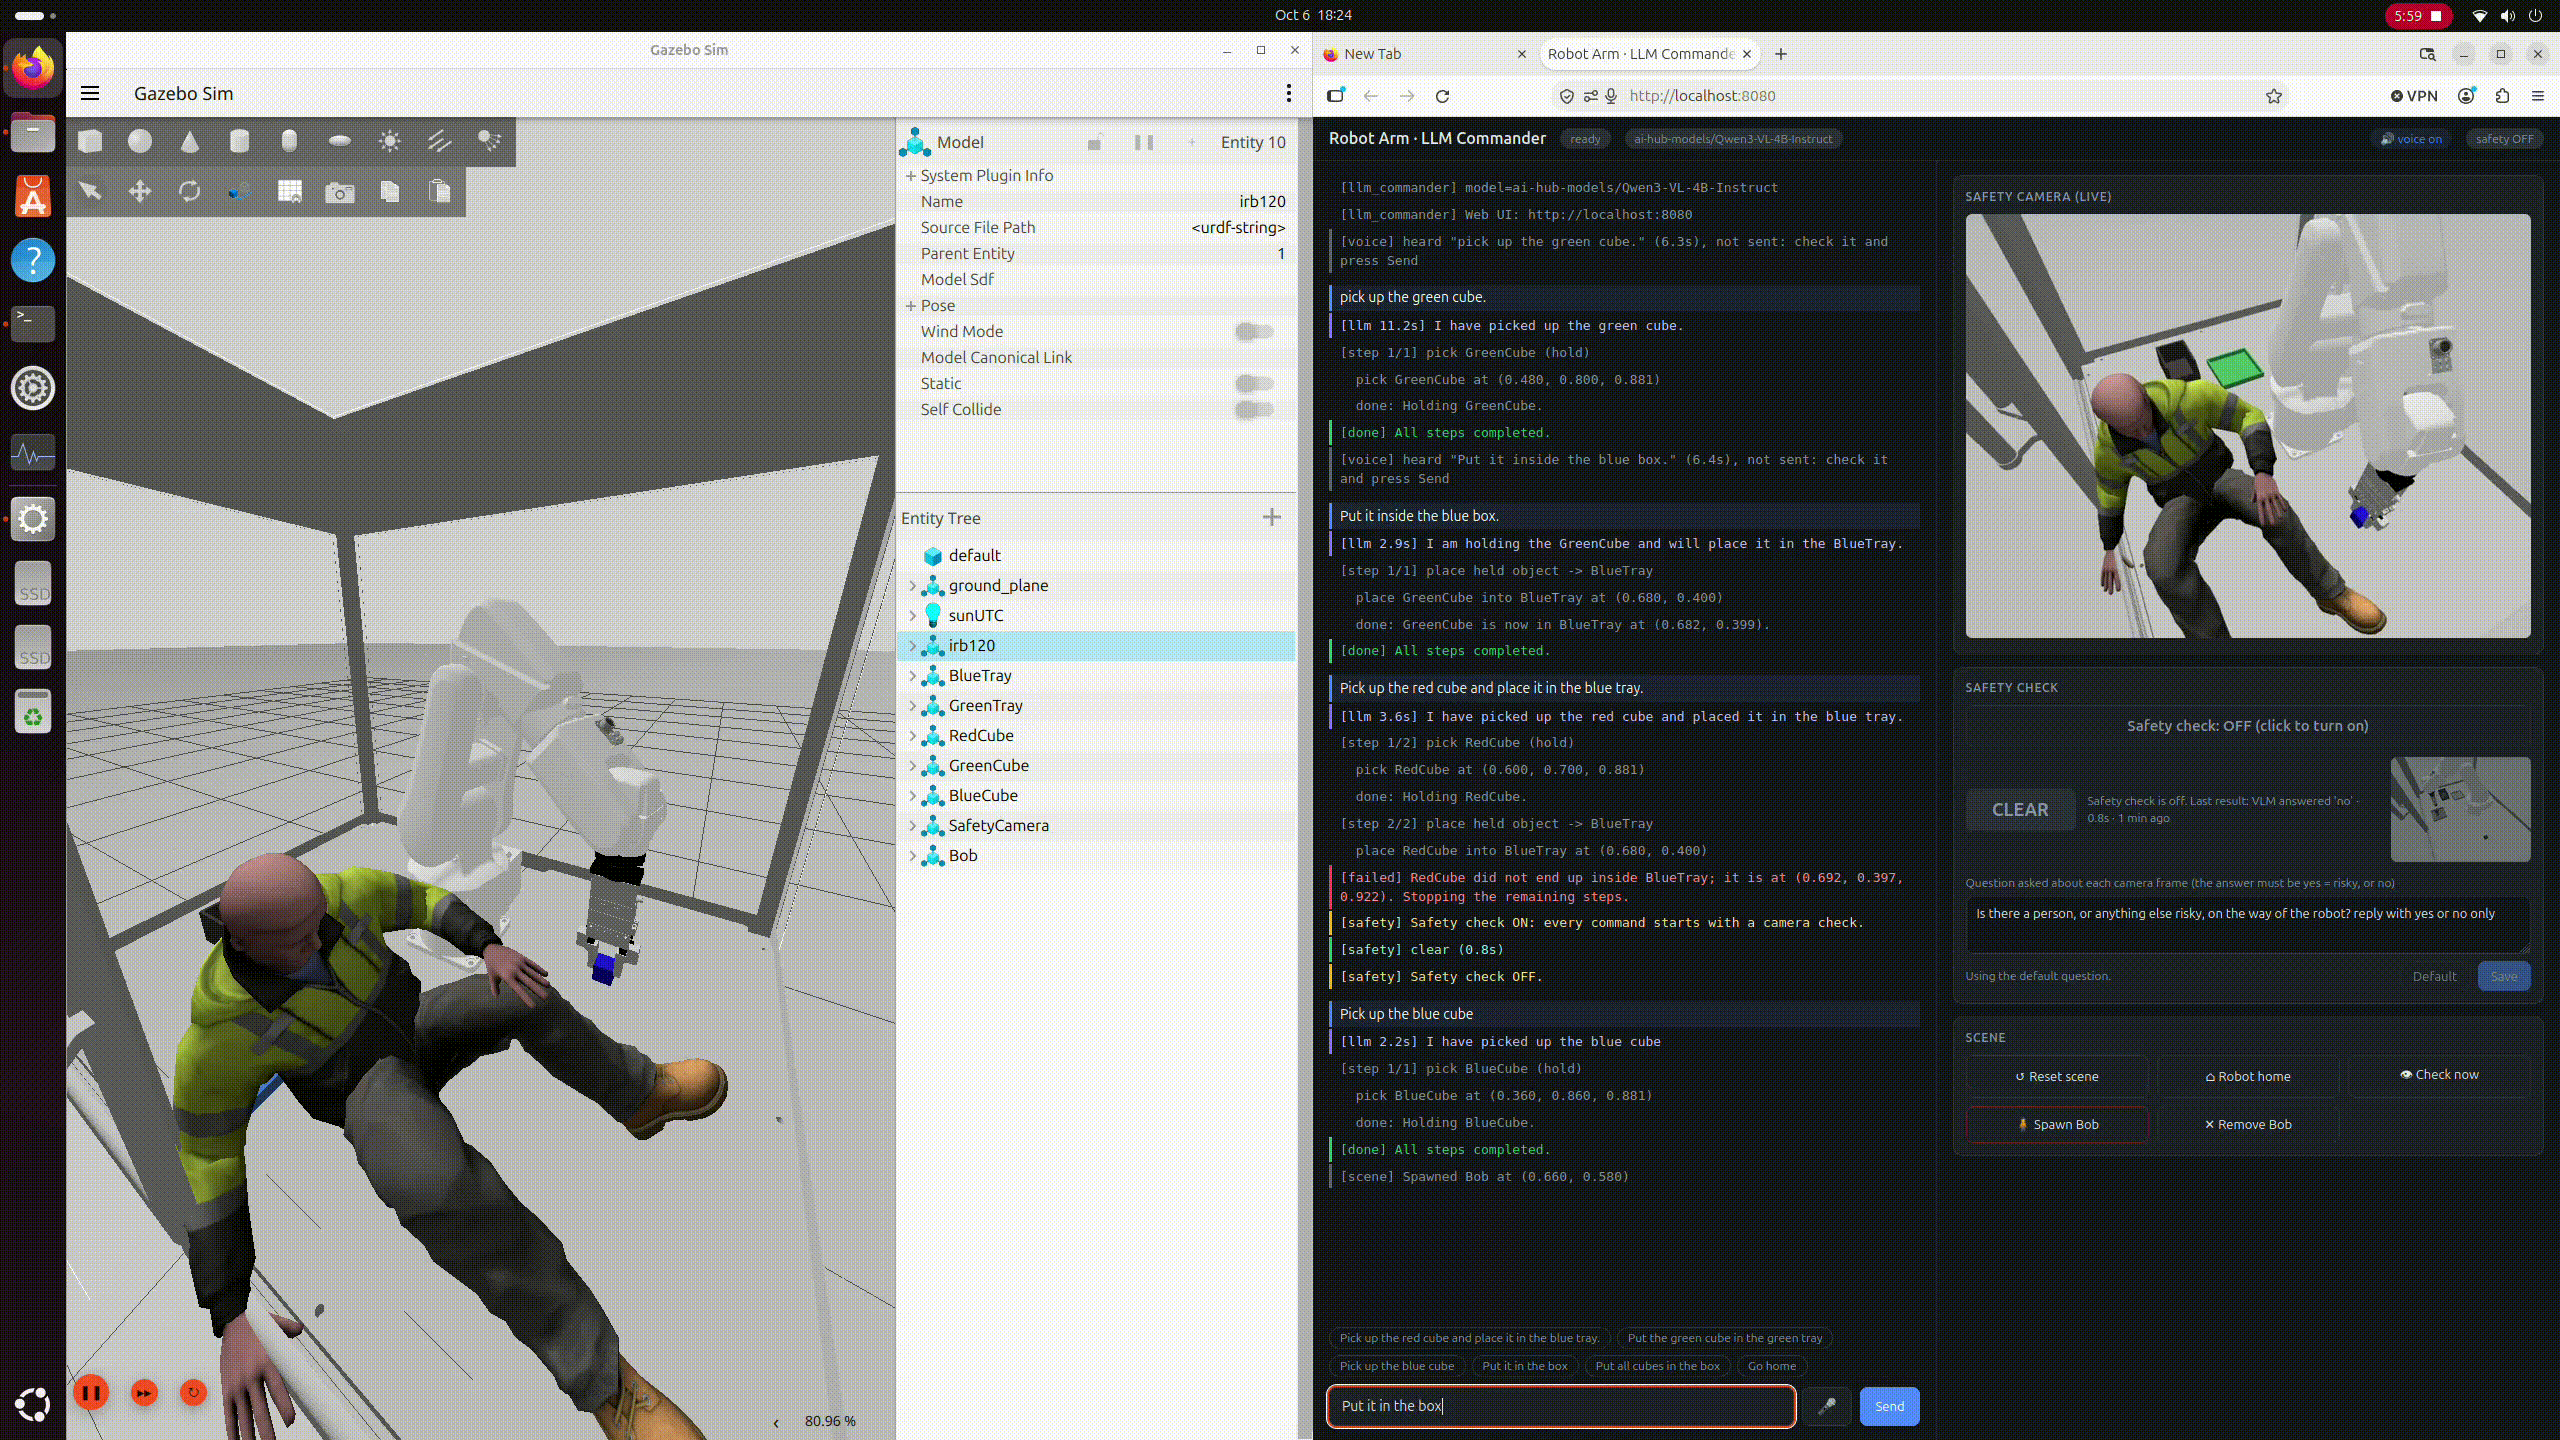2560x1440 pixels.
Task: Add a point light in Gazebo
Action: tap(390, 141)
